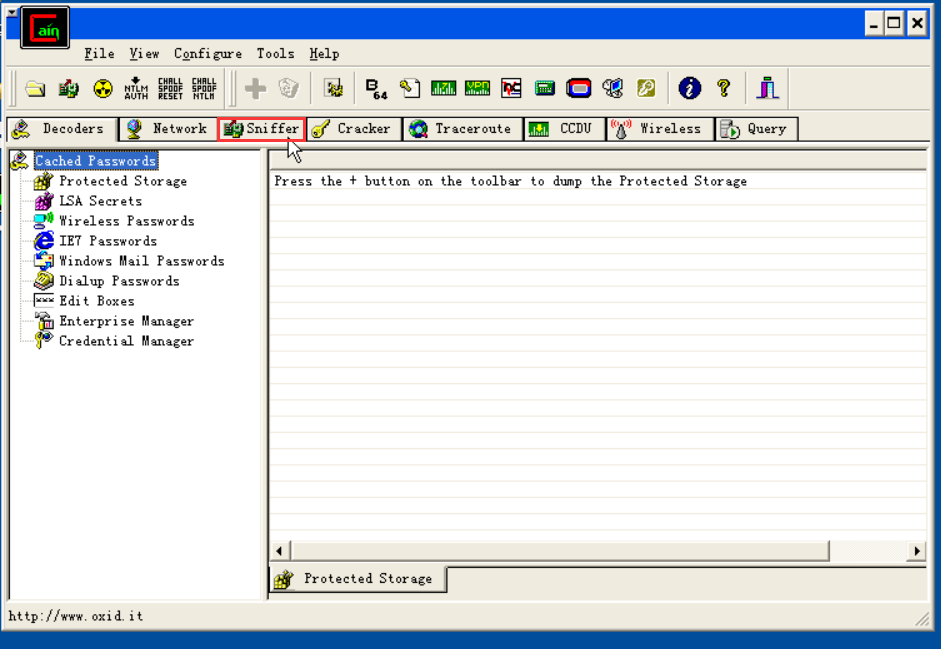Open the Help menu
941x649 pixels.
click(x=324, y=53)
